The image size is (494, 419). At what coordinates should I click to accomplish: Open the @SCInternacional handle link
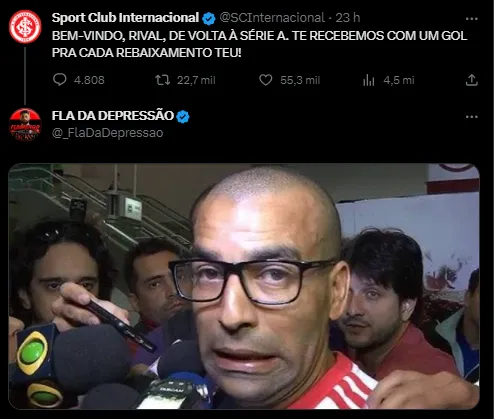[272, 18]
